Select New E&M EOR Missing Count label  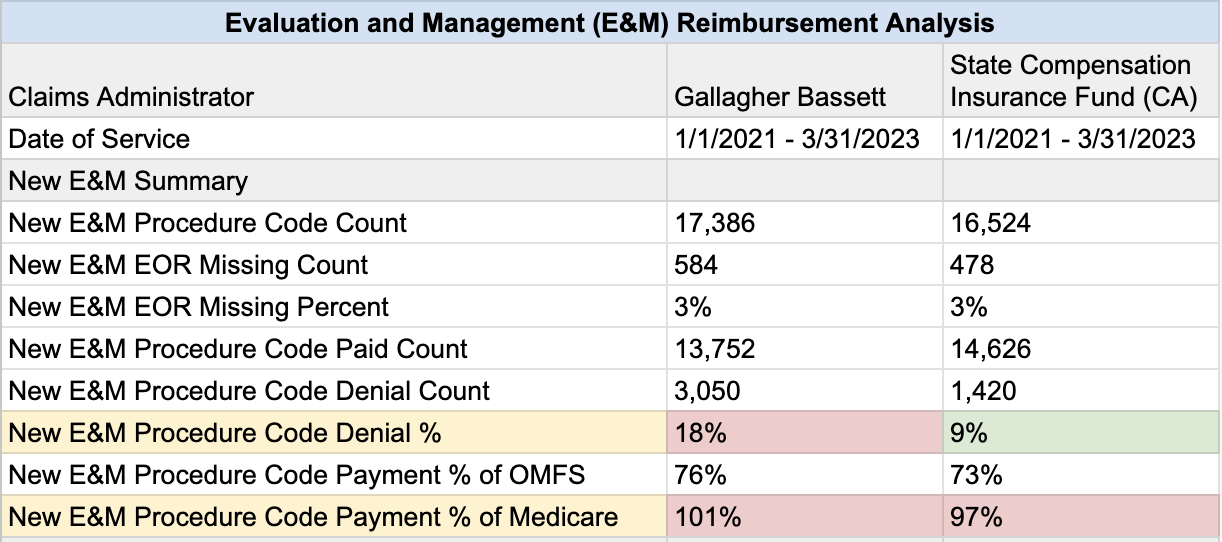tap(334, 264)
